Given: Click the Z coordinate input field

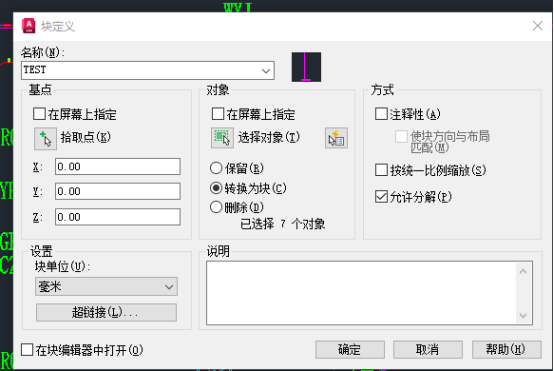Looking at the screenshot, I should 118,217.
